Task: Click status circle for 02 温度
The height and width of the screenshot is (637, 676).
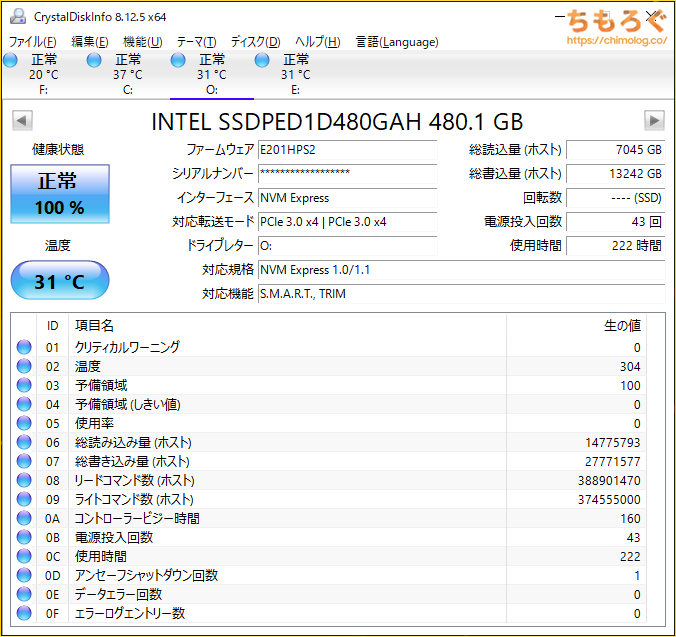Action: pyautogui.click(x=24, y=366)
